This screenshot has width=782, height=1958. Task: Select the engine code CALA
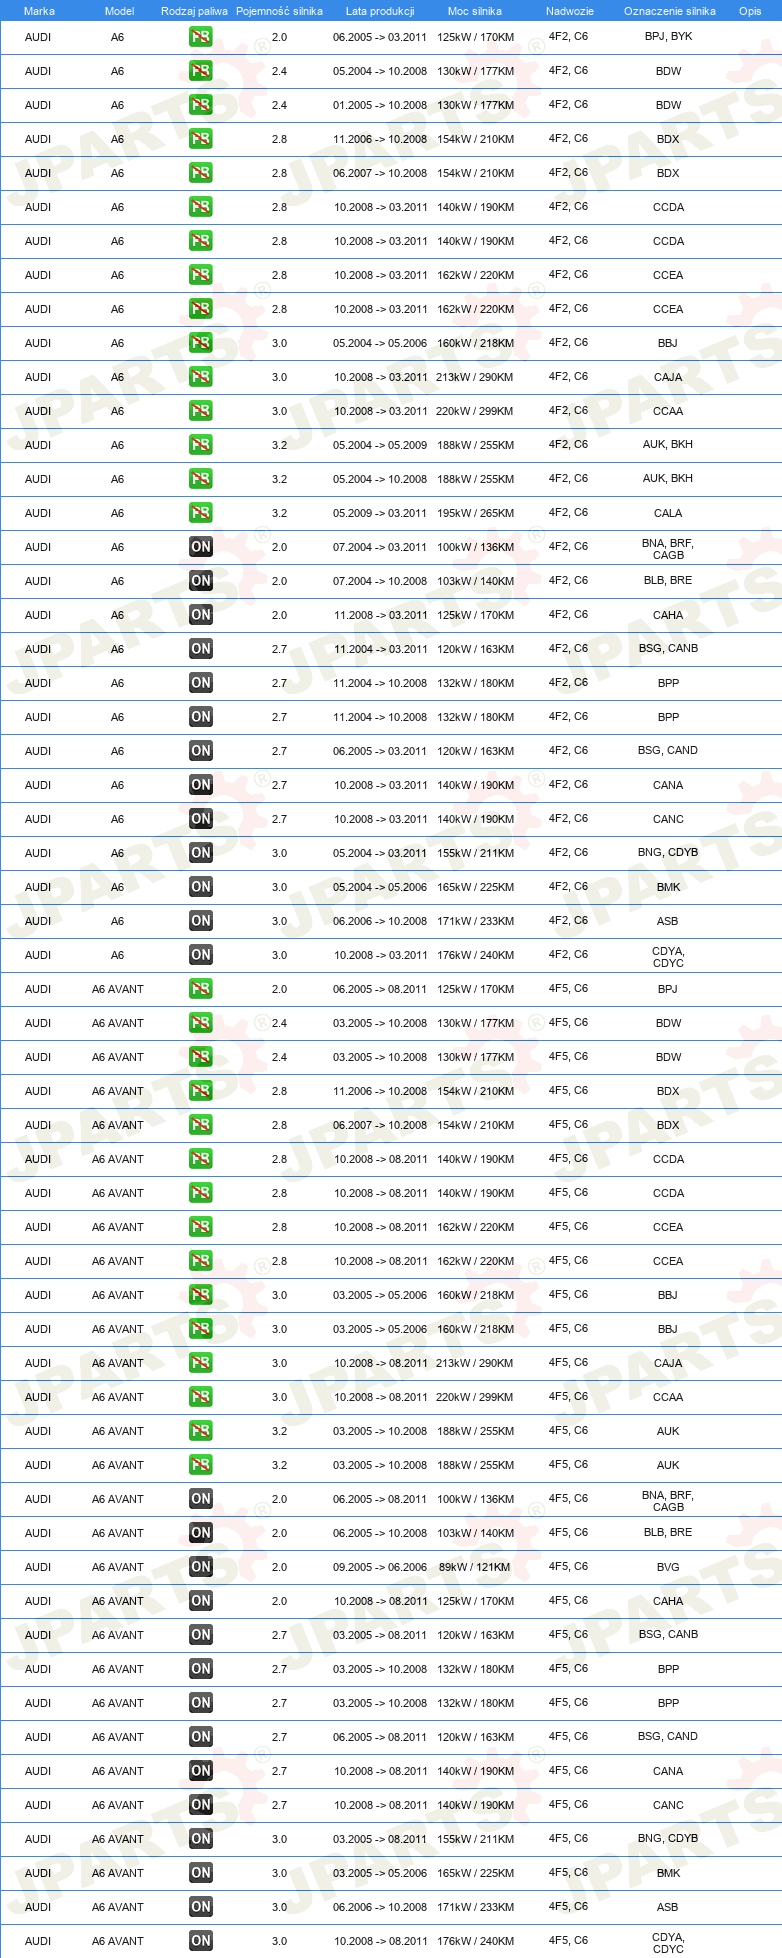coord(668,513)
